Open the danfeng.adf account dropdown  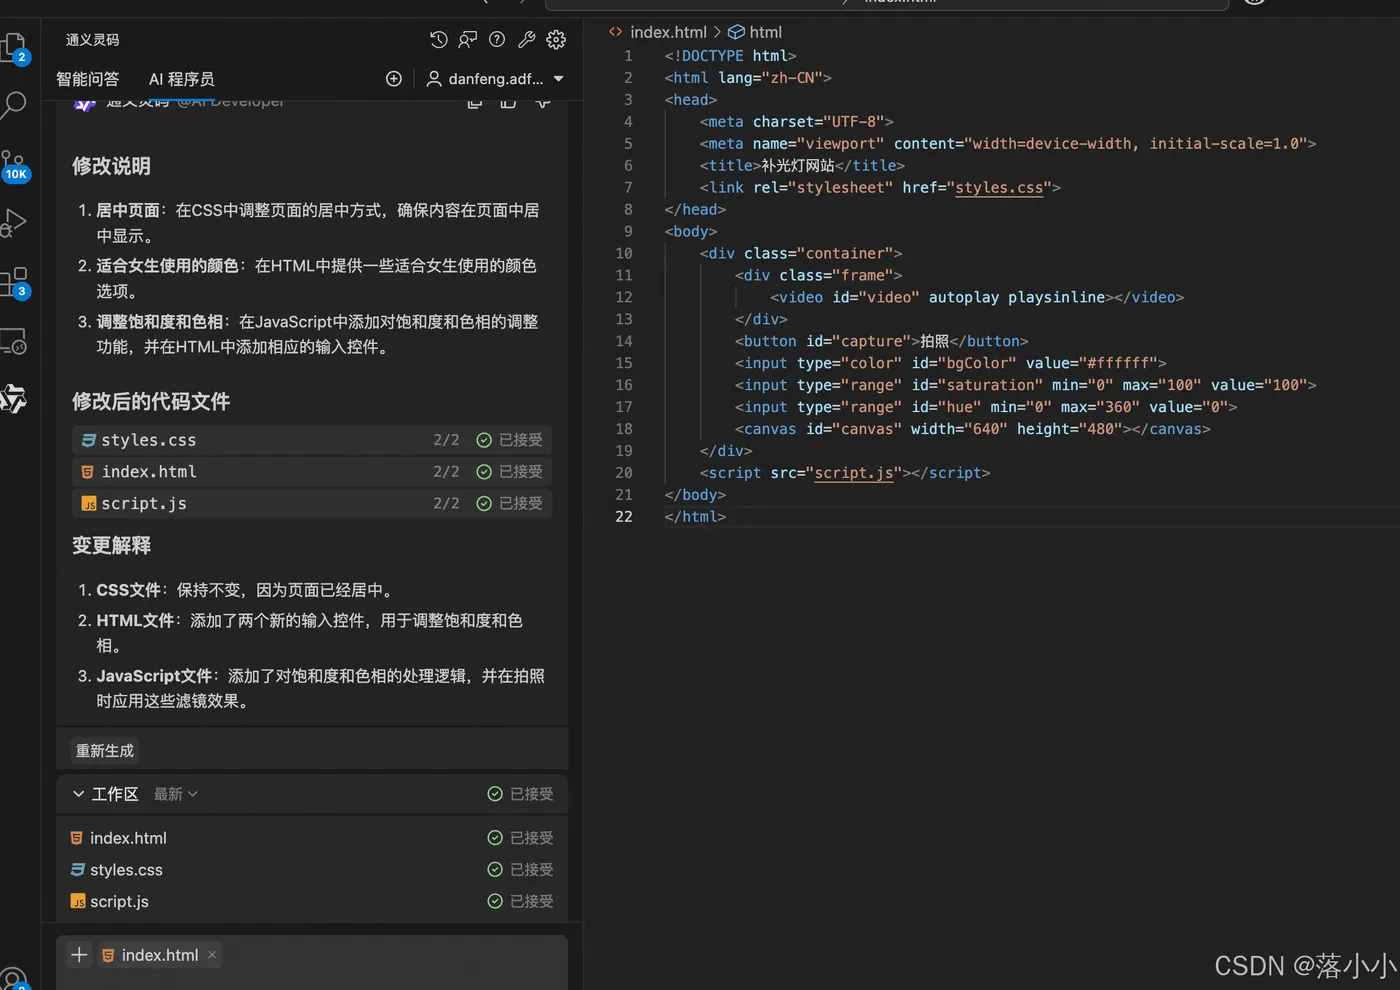[495, 79]
